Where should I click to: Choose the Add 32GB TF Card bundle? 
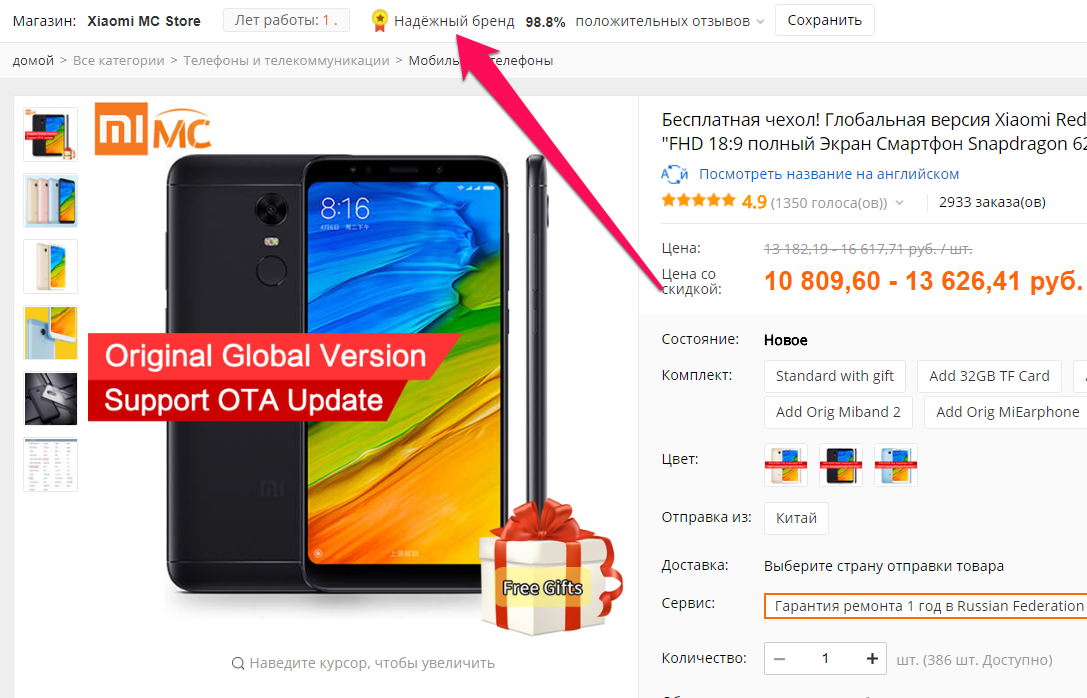(x=989, y=376)
